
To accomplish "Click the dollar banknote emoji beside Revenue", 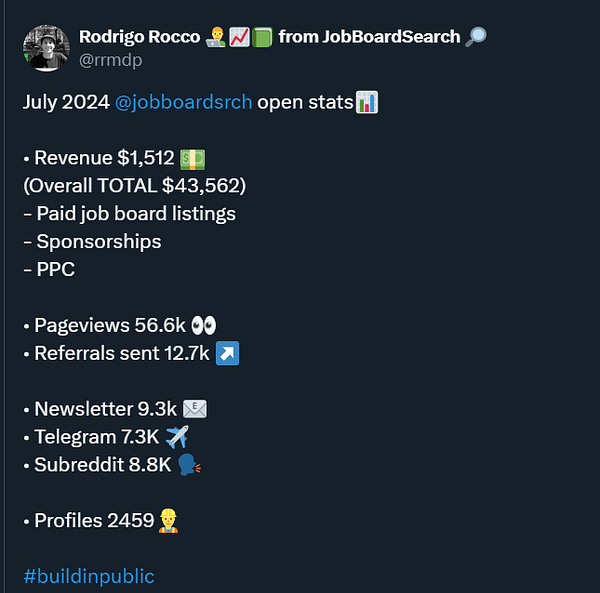I will point(192,158).
